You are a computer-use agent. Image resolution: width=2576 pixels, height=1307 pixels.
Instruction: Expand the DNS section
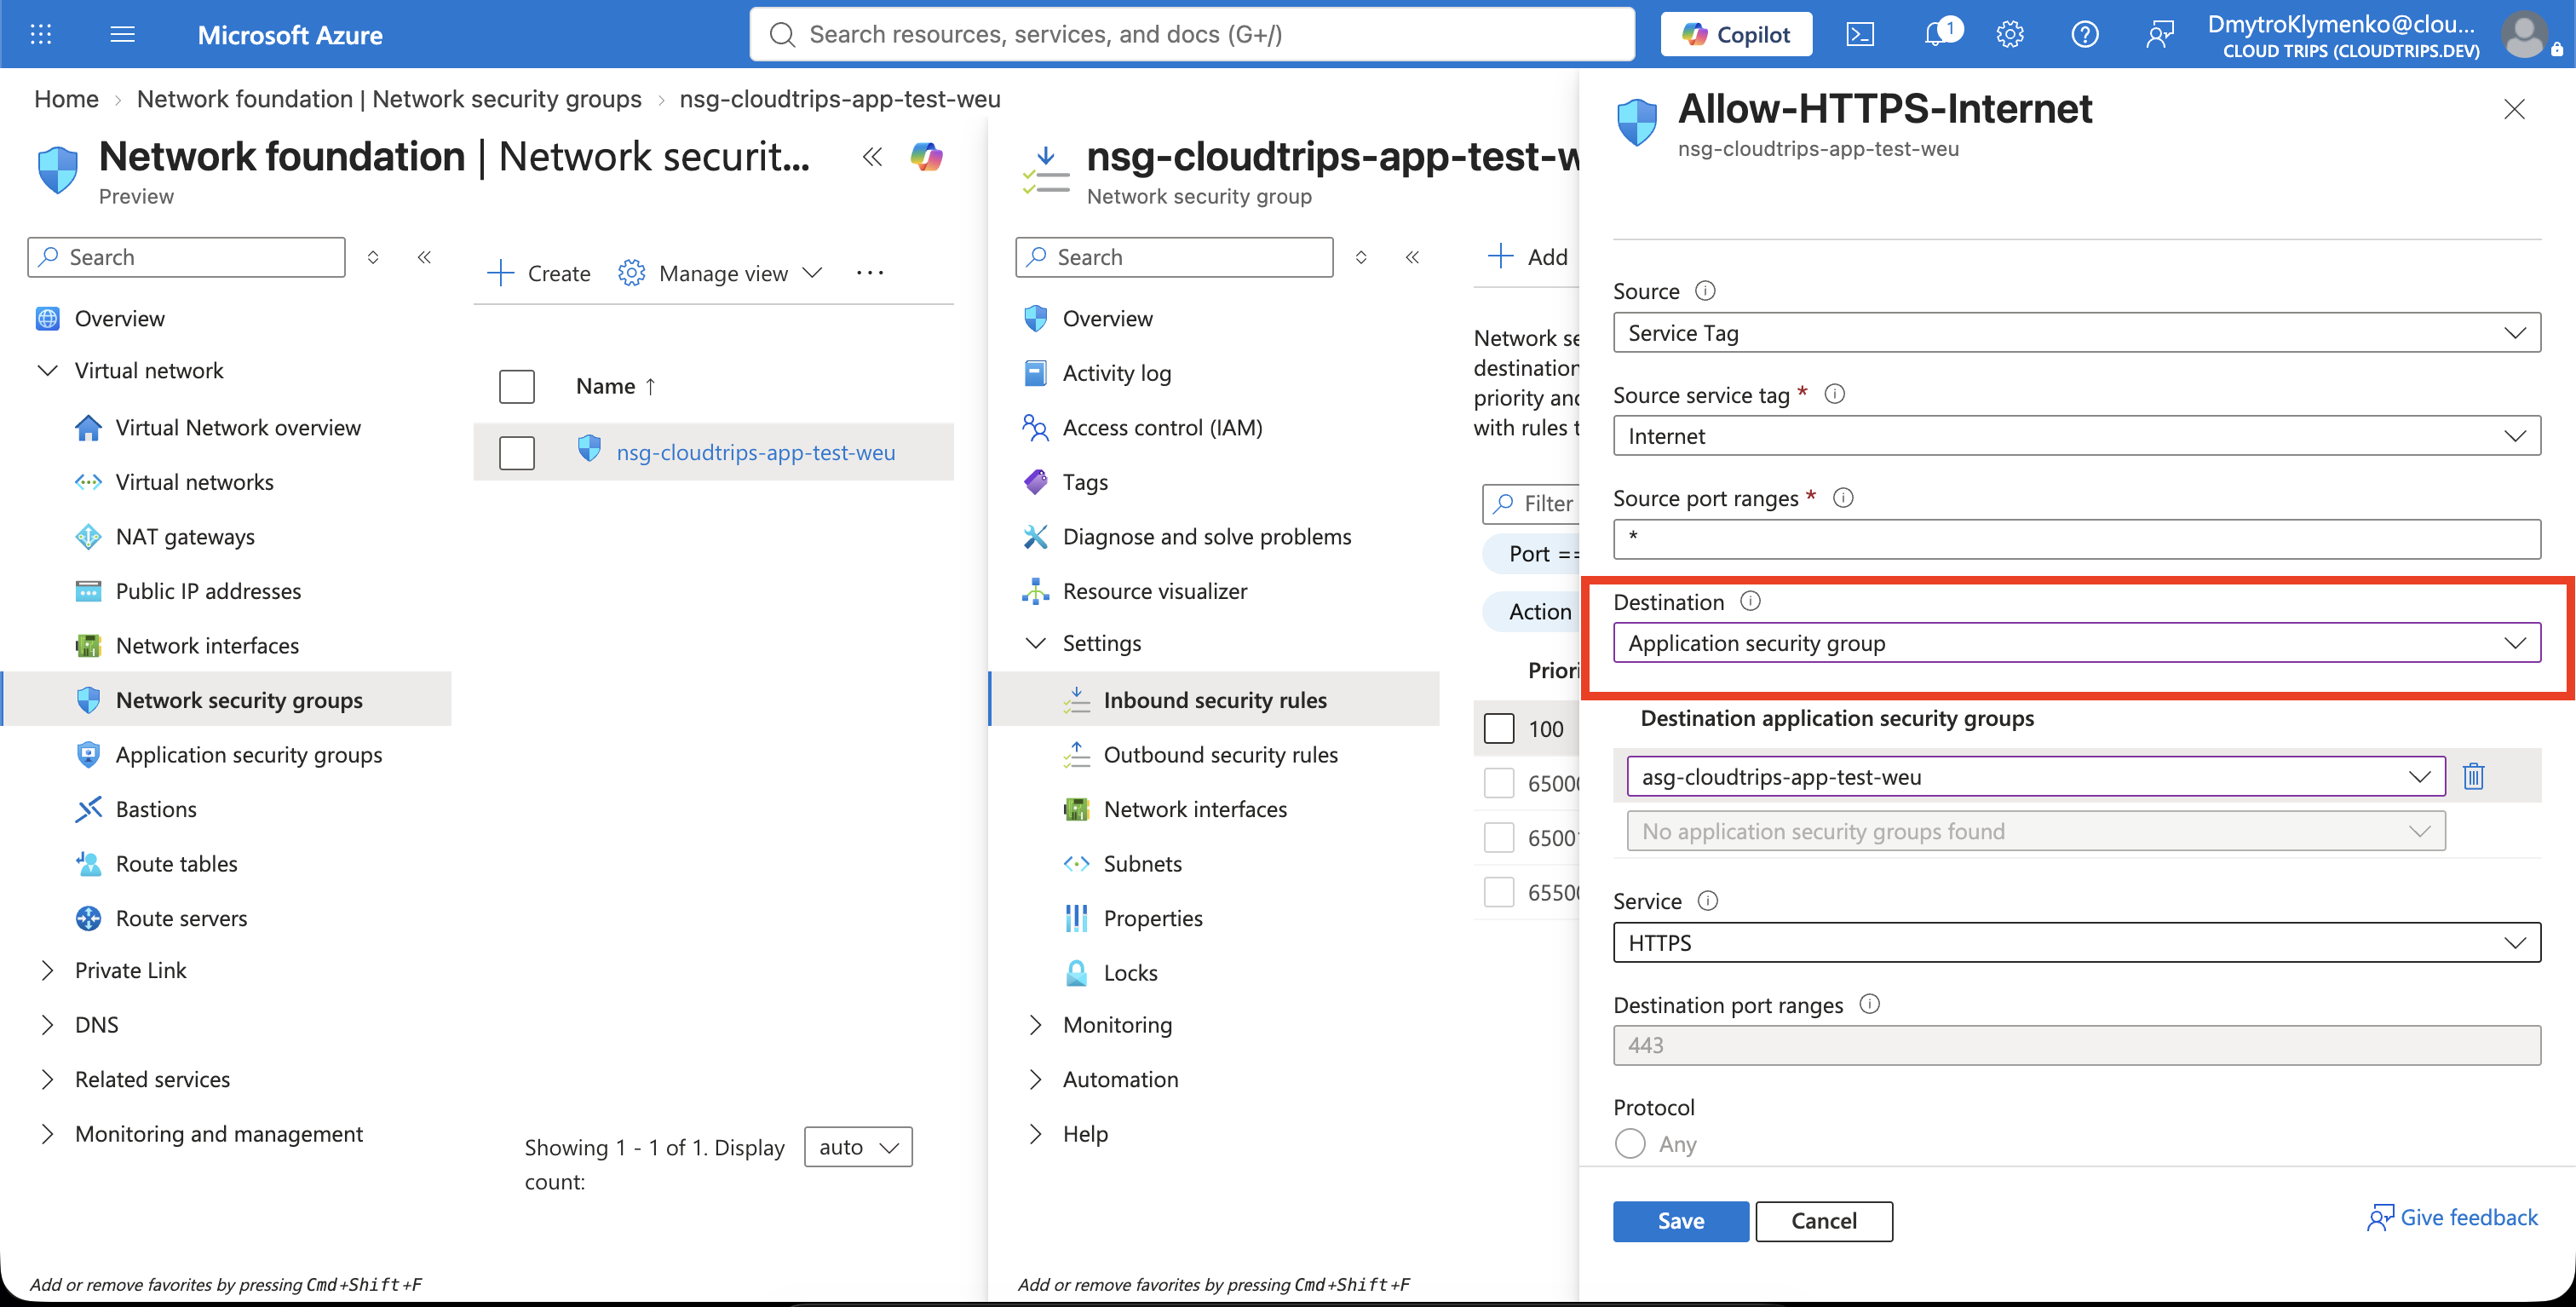47,1025
